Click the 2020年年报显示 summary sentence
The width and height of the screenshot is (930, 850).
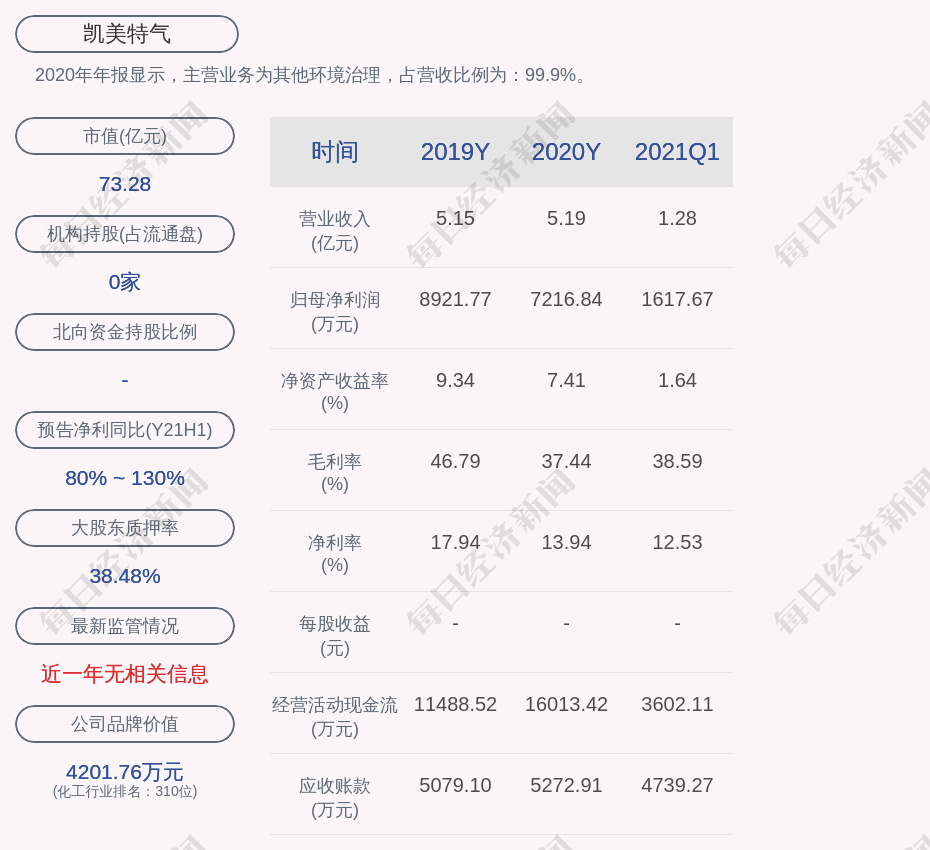(311, 75)
